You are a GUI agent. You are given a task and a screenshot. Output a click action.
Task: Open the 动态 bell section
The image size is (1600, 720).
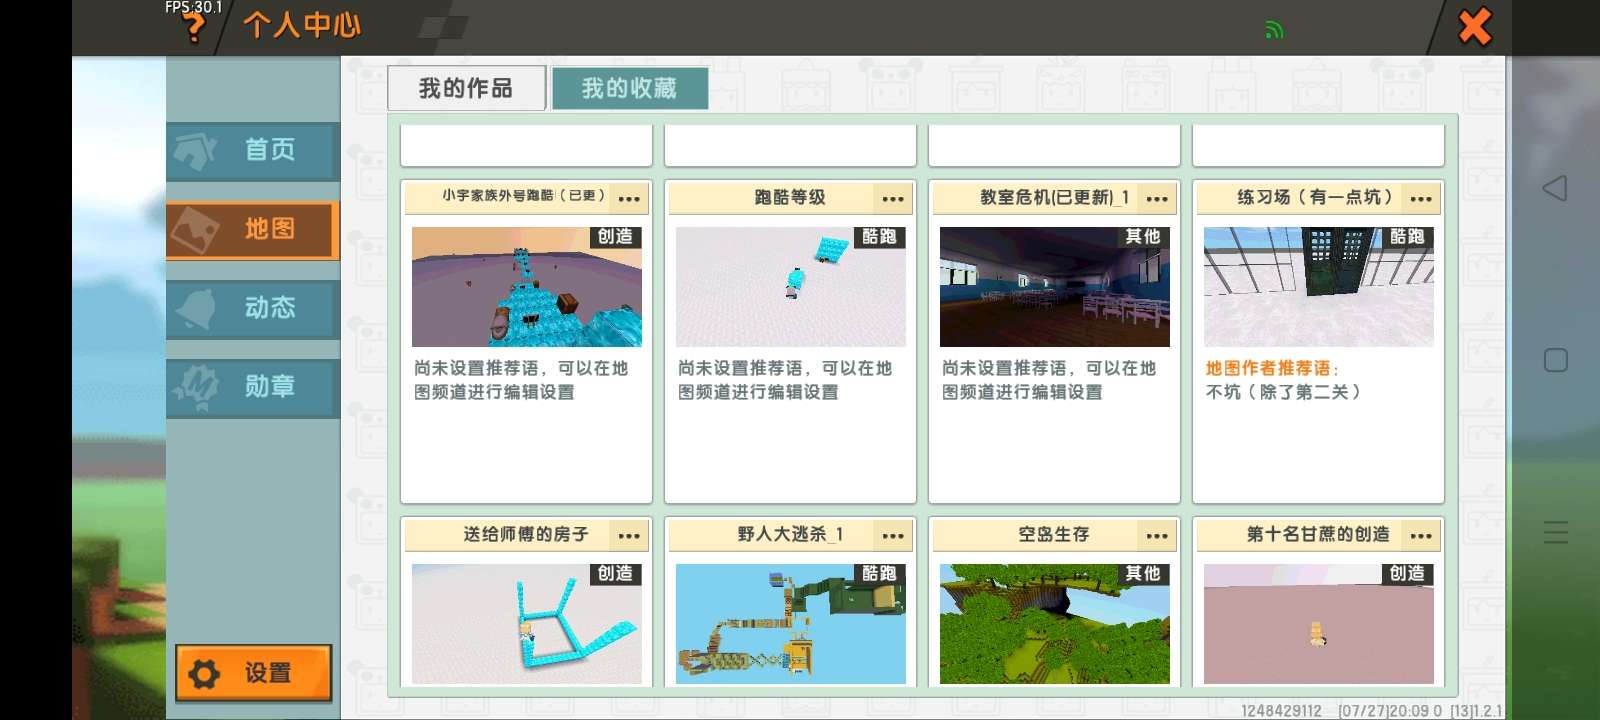[x=253, y=308]
